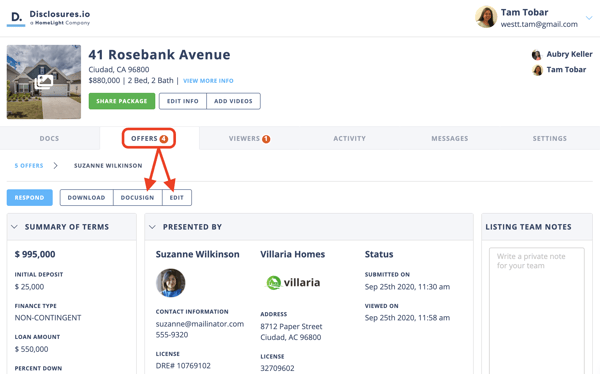This screenshot has width=600, height=374.
Task: Click the DocuSign button
Action: pyautogui.click(x=137, y=198)
